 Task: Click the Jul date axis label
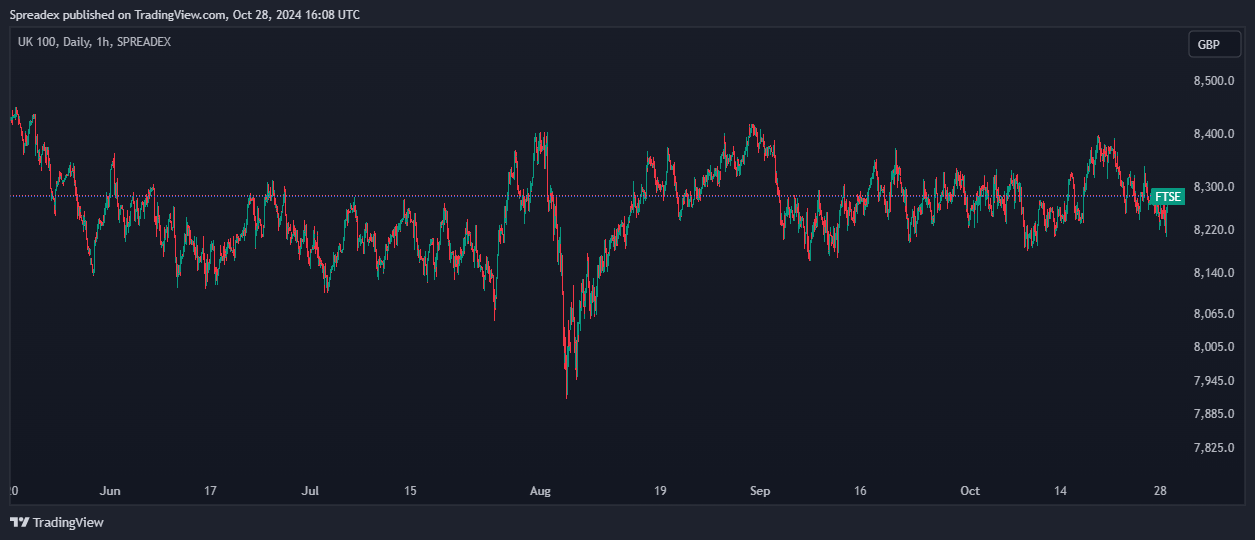tap(311, 491)
